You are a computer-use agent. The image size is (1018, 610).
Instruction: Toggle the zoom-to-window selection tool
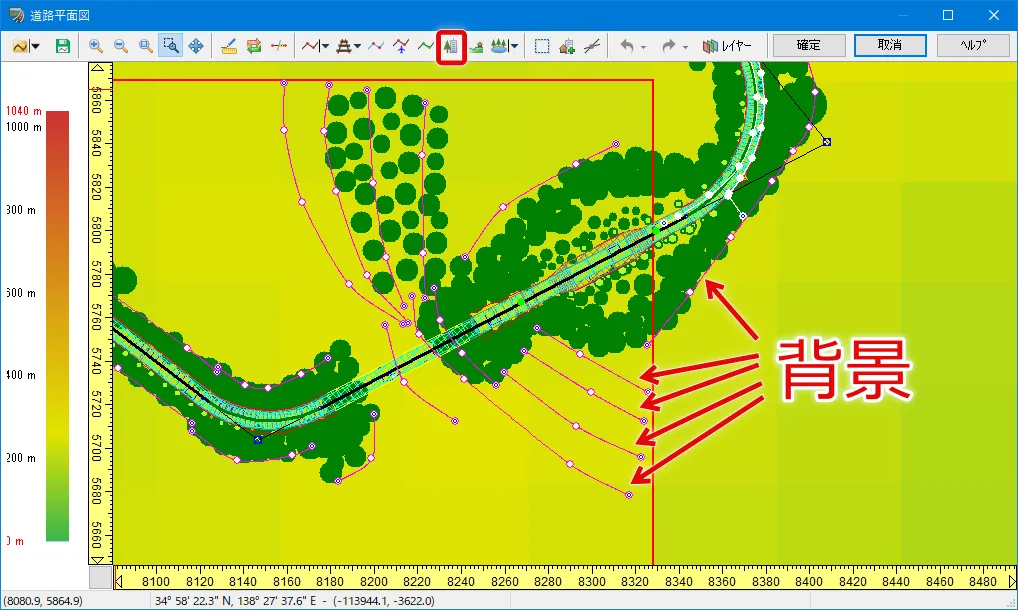[x=171, y=46]
